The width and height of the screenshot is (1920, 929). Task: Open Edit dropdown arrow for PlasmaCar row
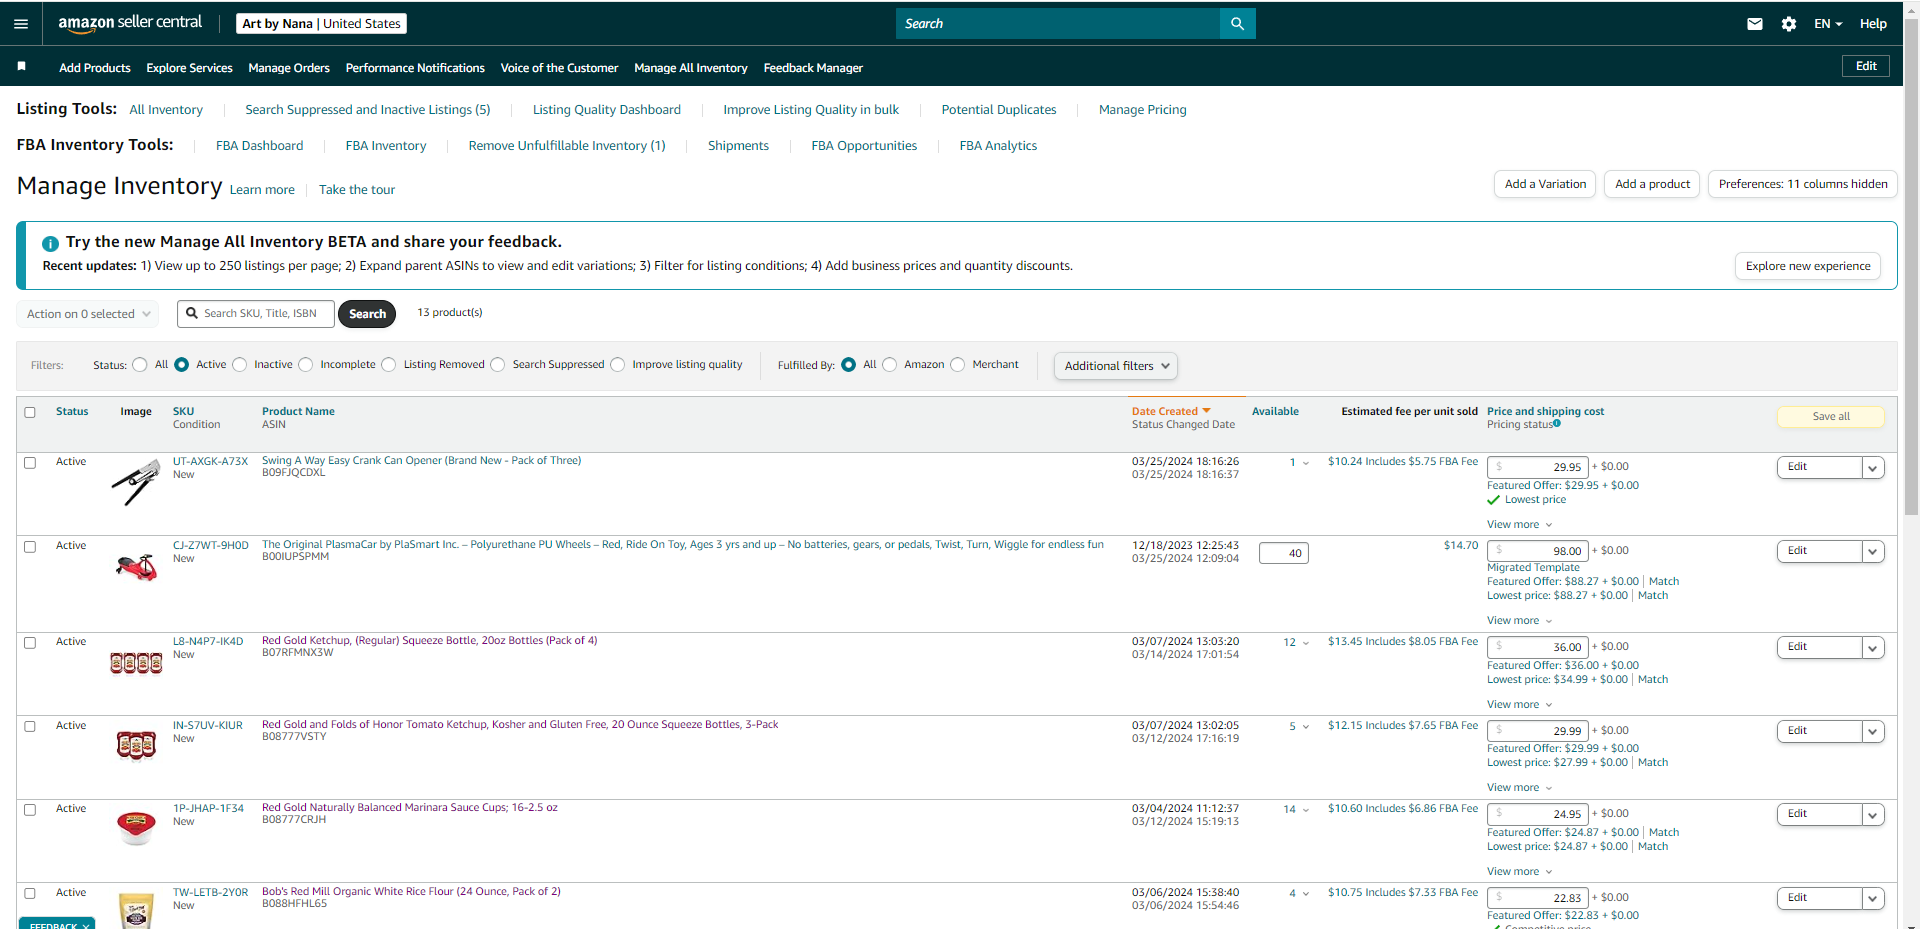1873,552
